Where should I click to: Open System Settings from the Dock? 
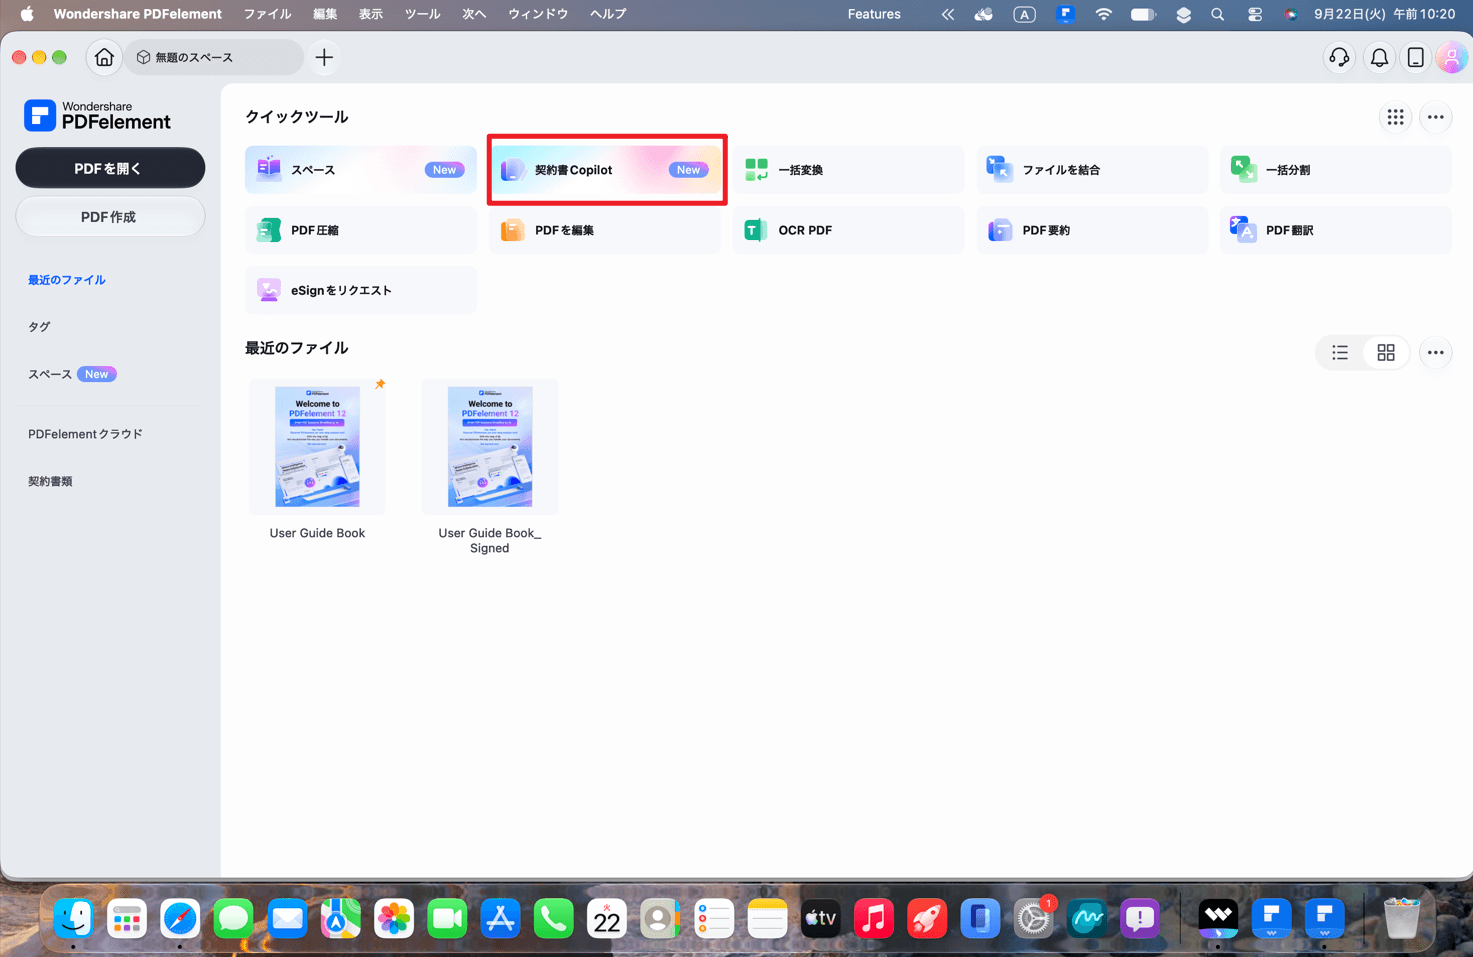(x=1033, y=918)
